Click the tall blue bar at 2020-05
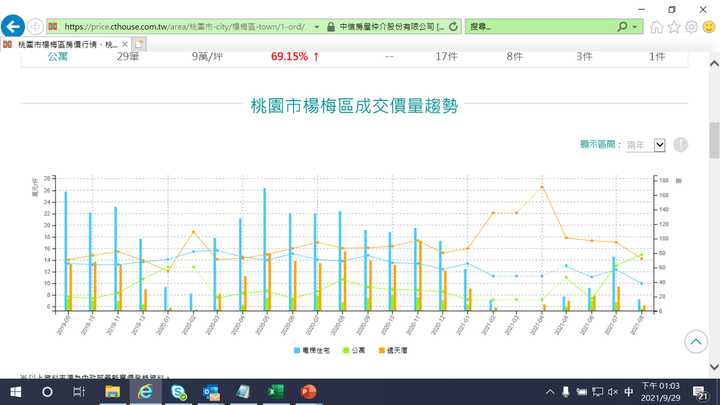The width and height of the screenshot is (720, 405). coord(264,249)
